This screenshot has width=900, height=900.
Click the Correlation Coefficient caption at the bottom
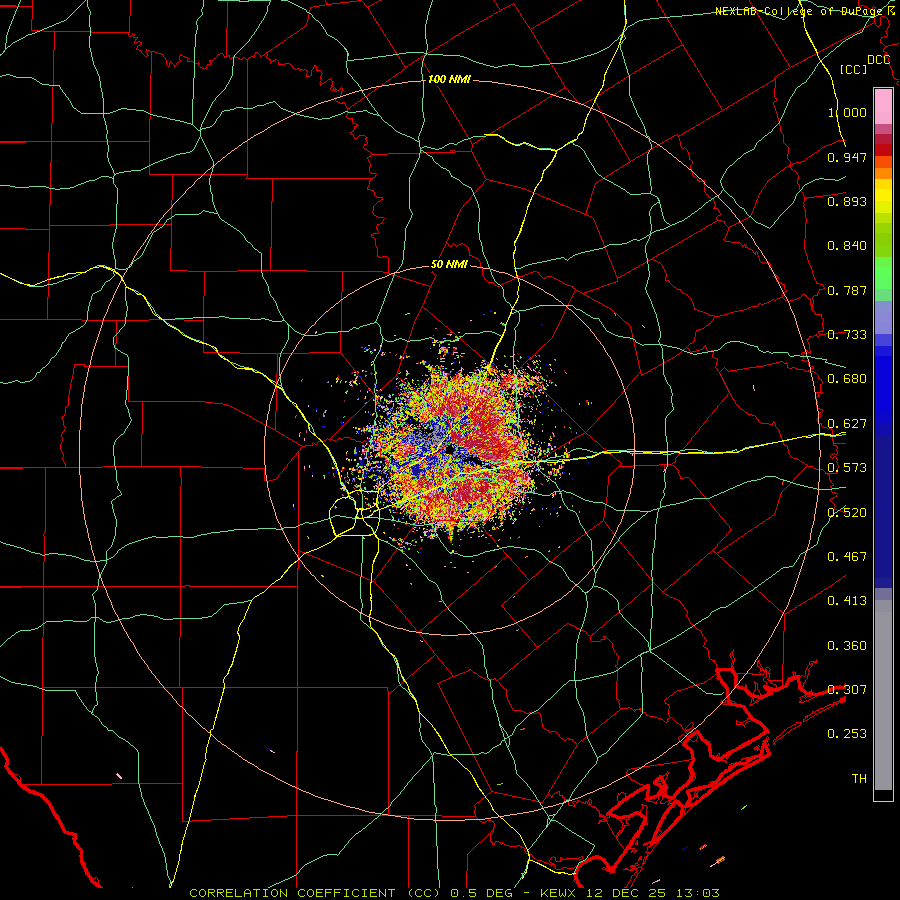454,893
